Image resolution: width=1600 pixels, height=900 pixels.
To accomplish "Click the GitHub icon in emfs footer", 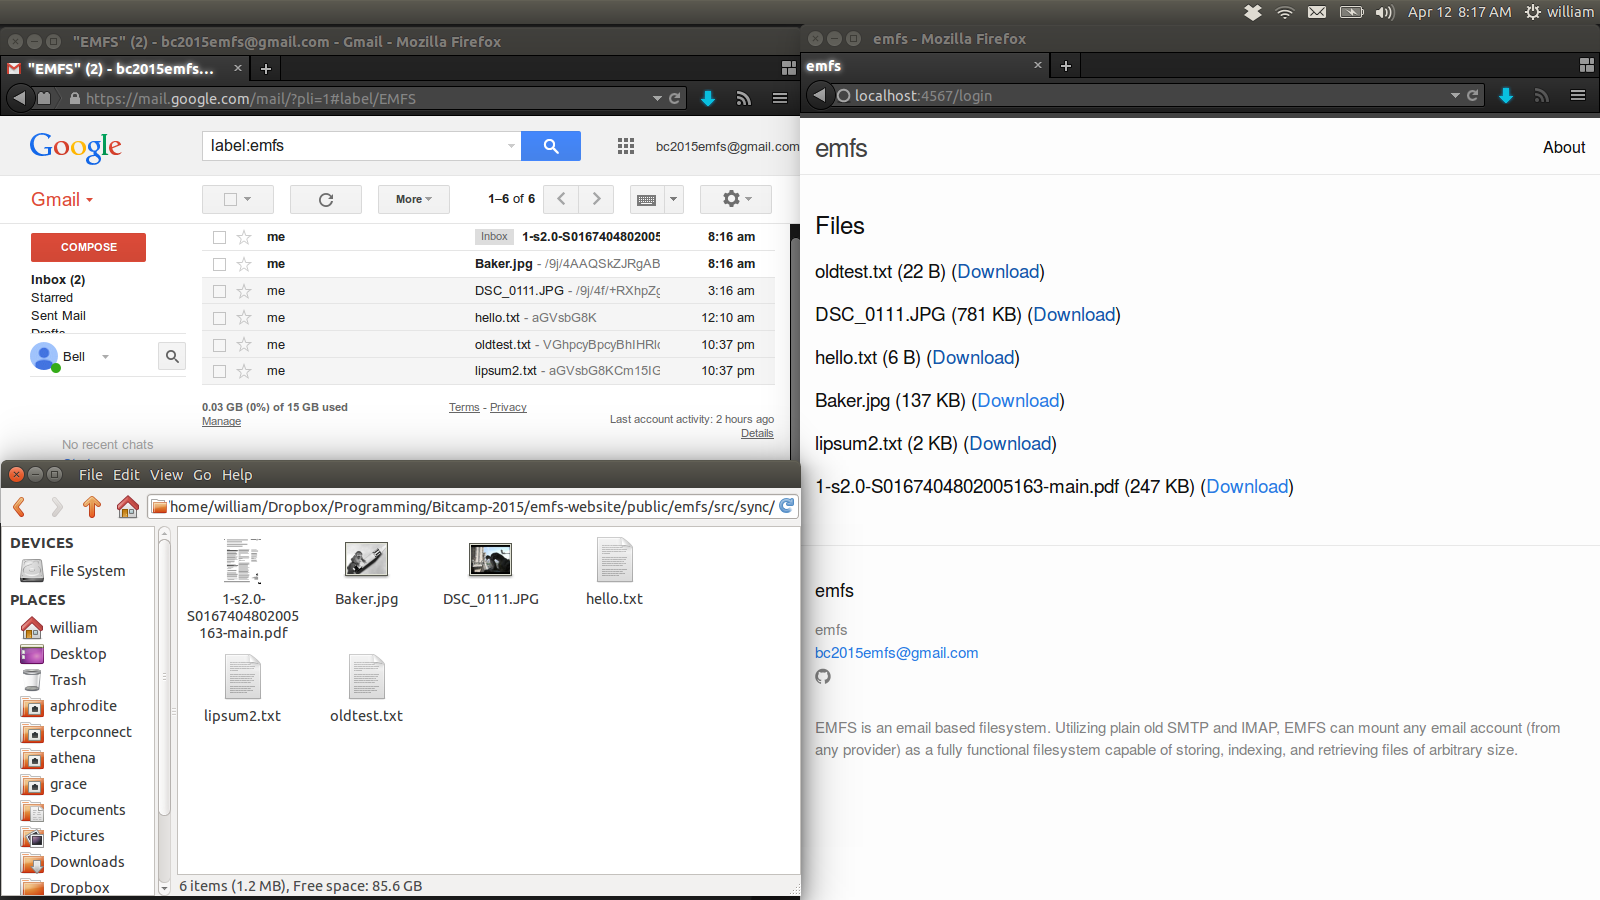I will pyautogui.click(x=823, y=676).
